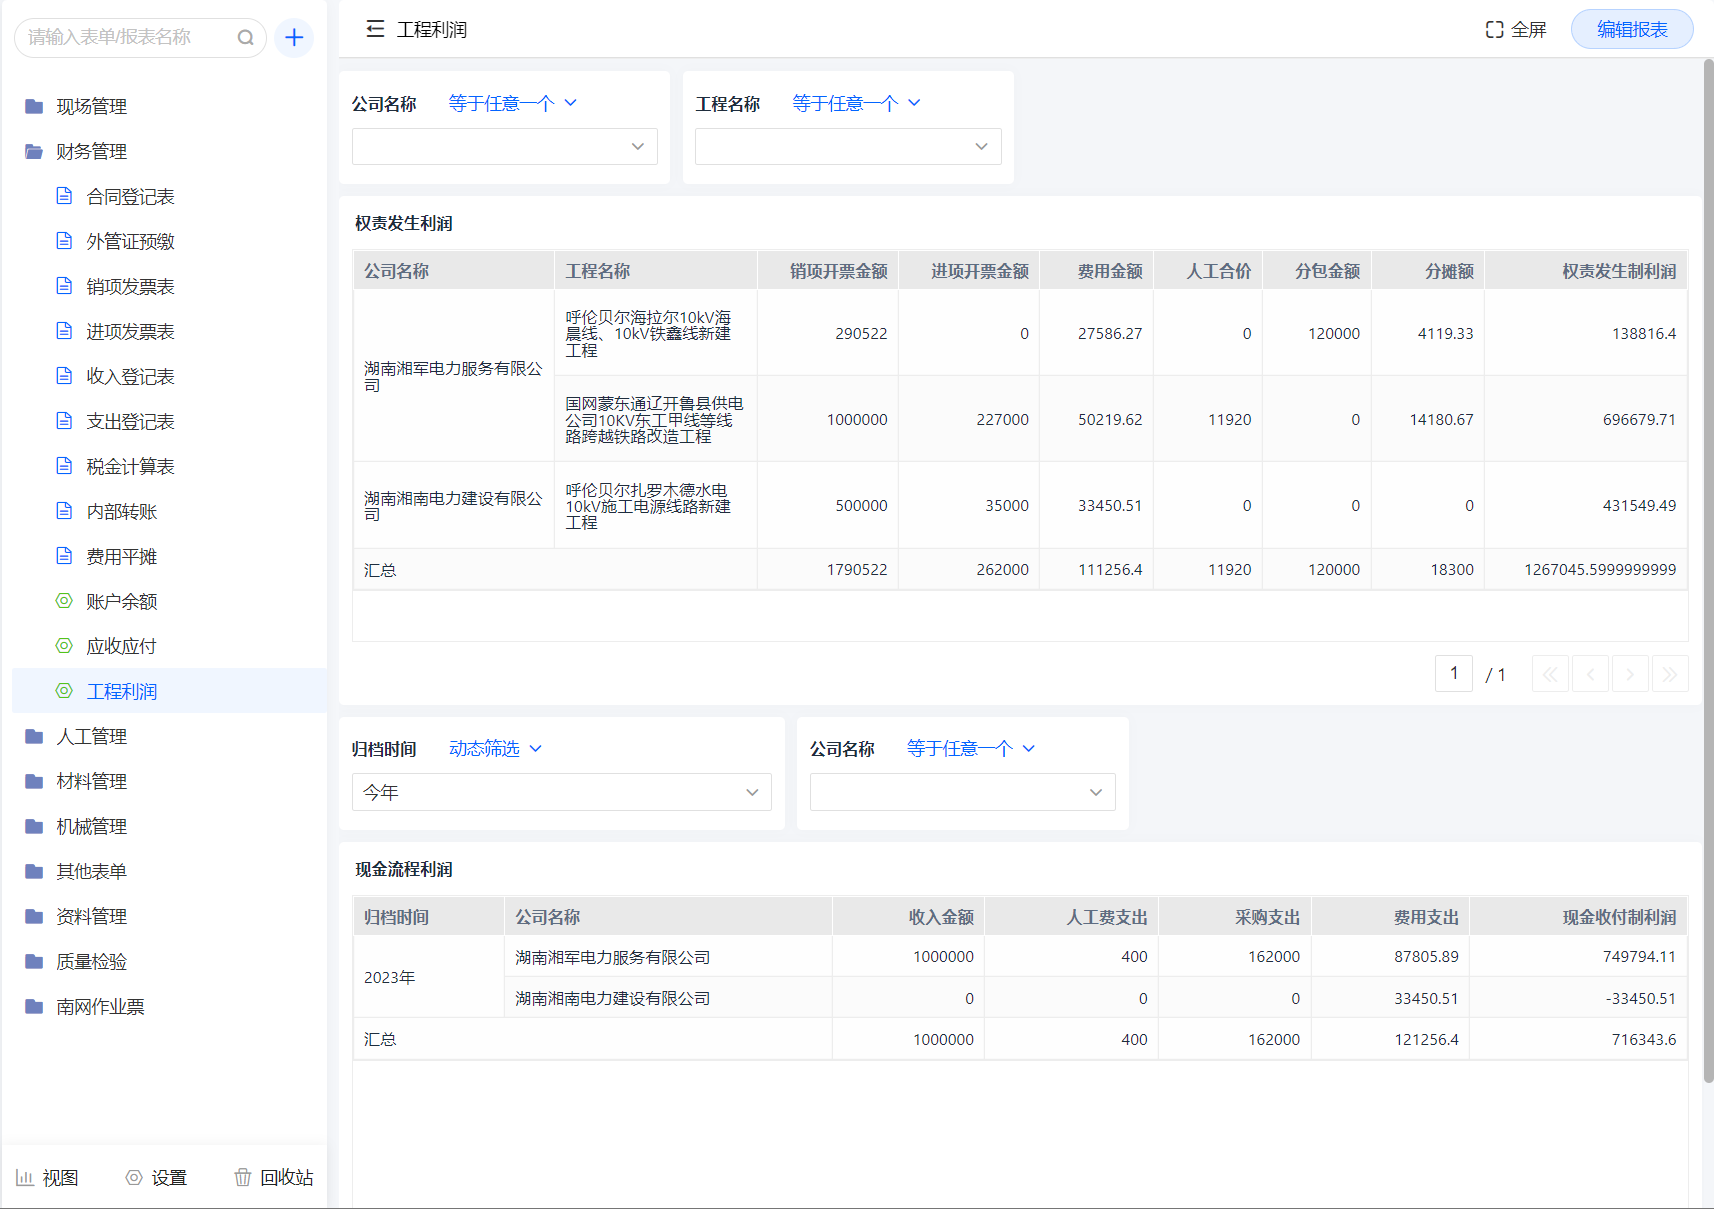
Task: Open 设置 settings at sidebar bottom
Action: 156,1177
